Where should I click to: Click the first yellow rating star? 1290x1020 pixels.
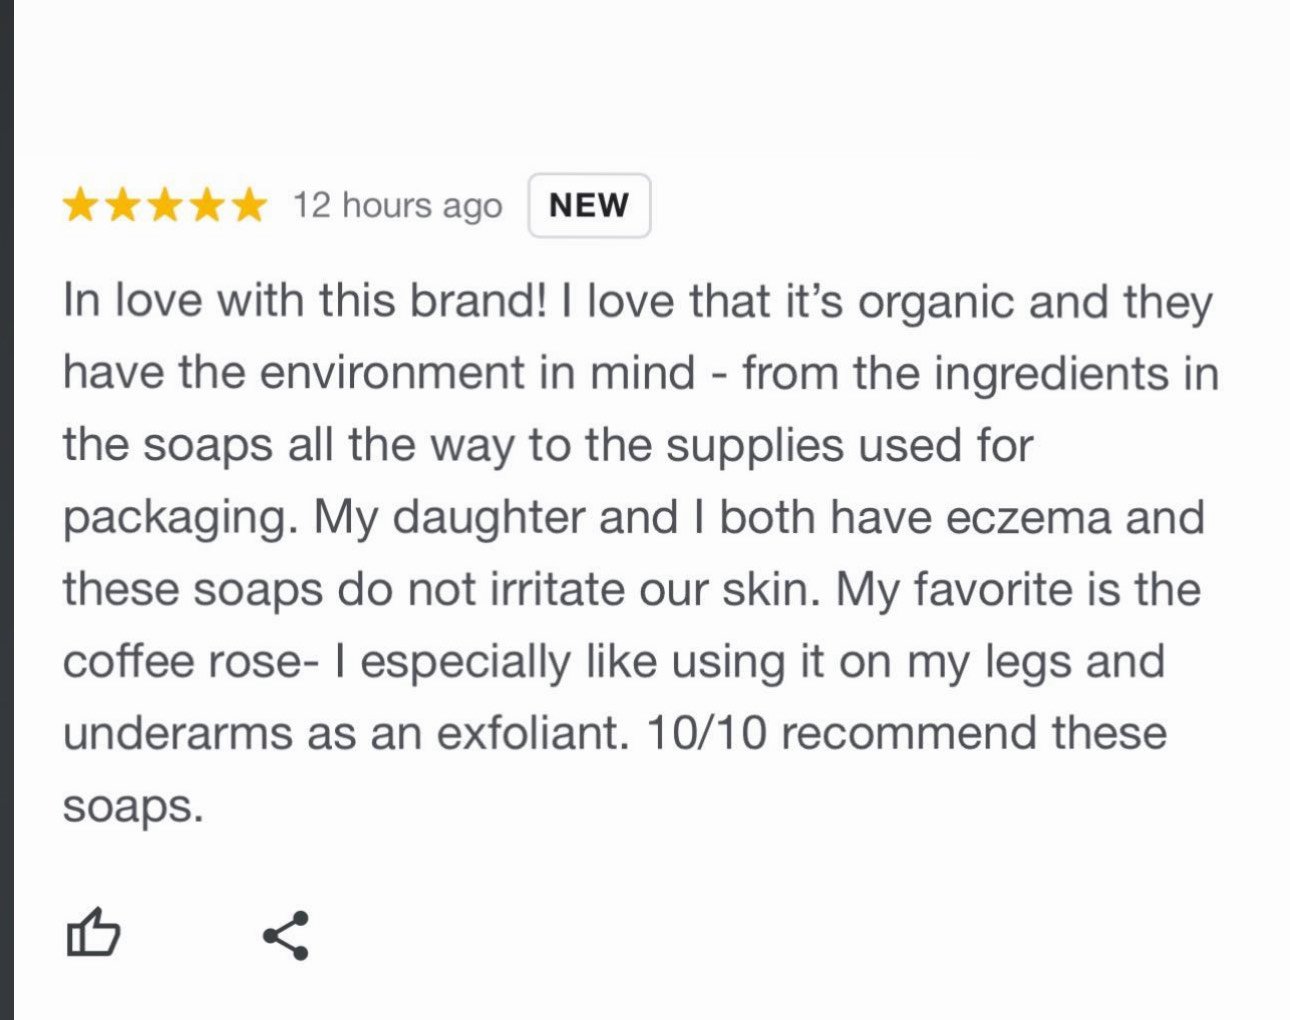[80, 206]
